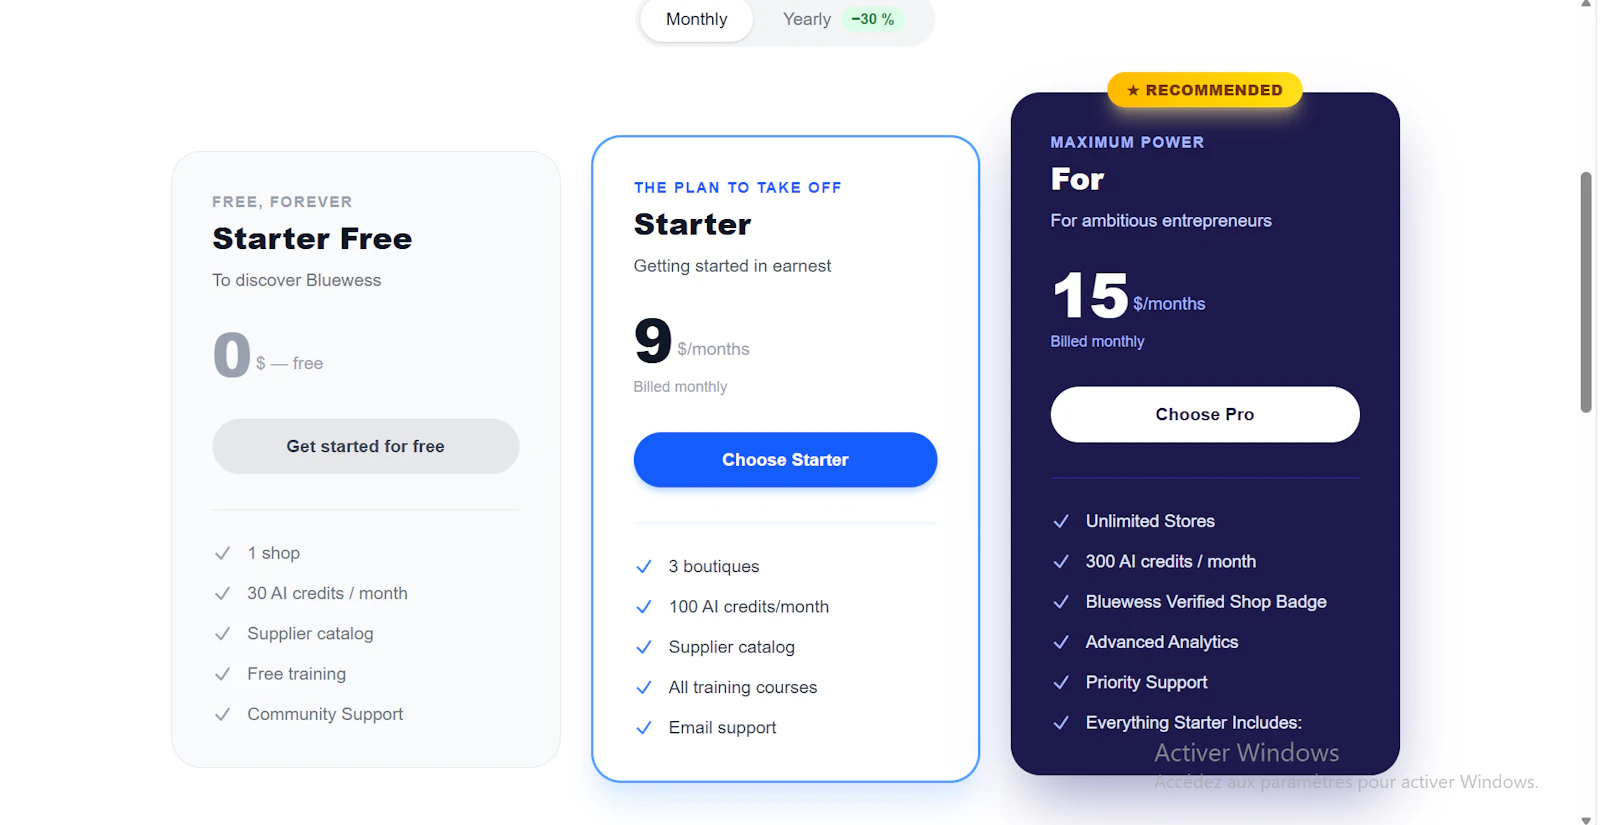
Task: Click 'Supplier catalog' text in Starter Free card
Action: 310,634
